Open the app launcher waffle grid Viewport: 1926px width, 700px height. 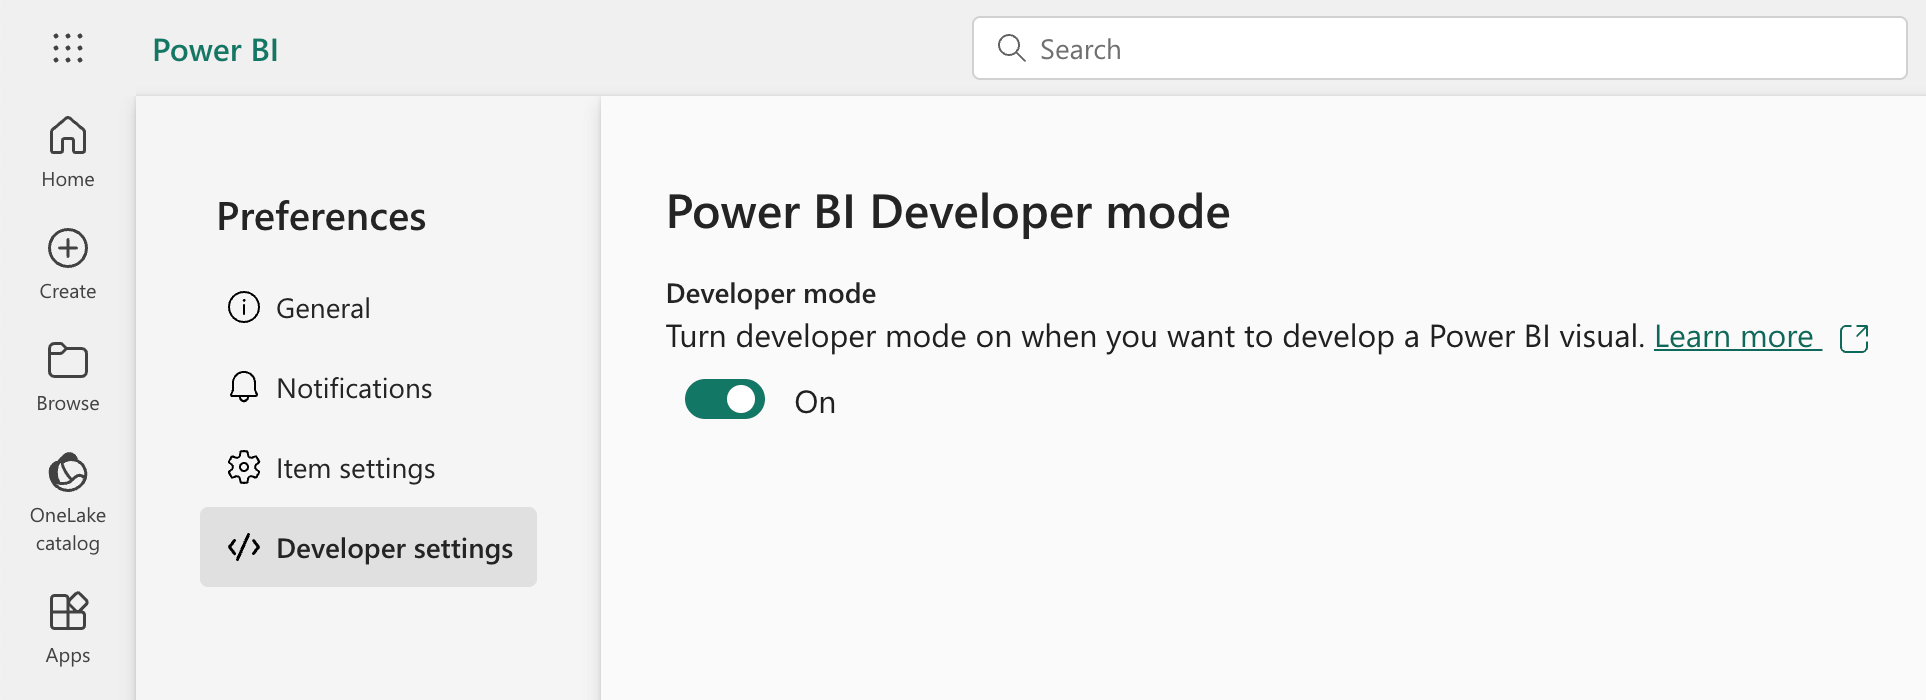coord(68,48)
